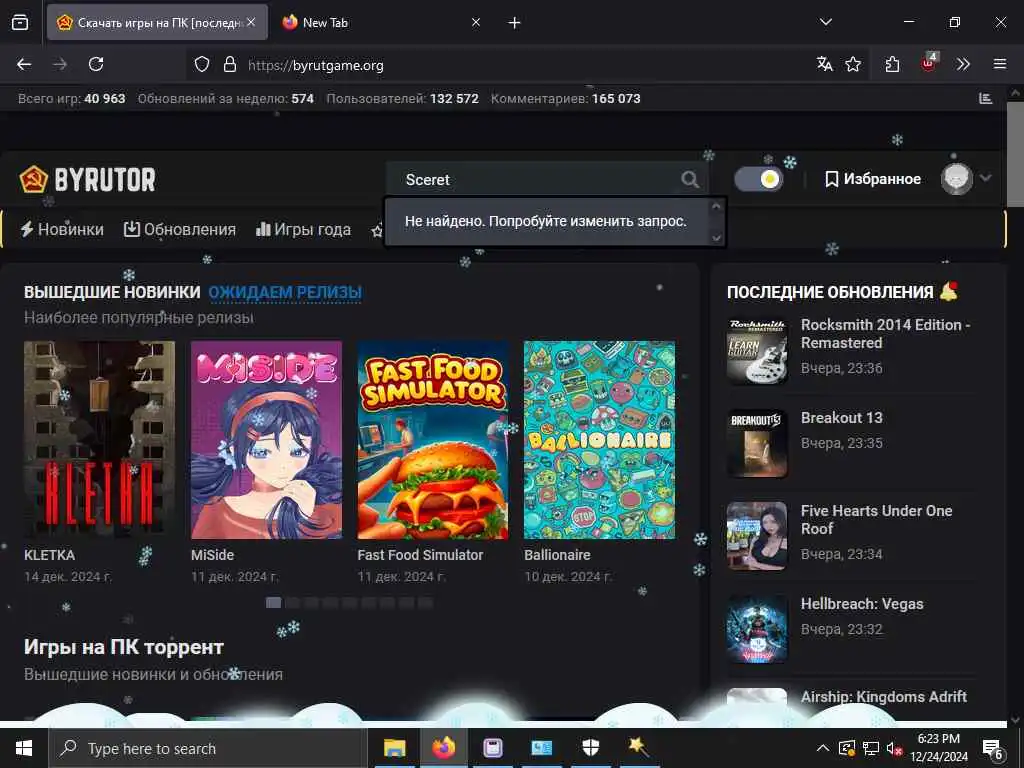Click the blue monitor taskbar app icon

pyautogui.click(x=541, y=748)
